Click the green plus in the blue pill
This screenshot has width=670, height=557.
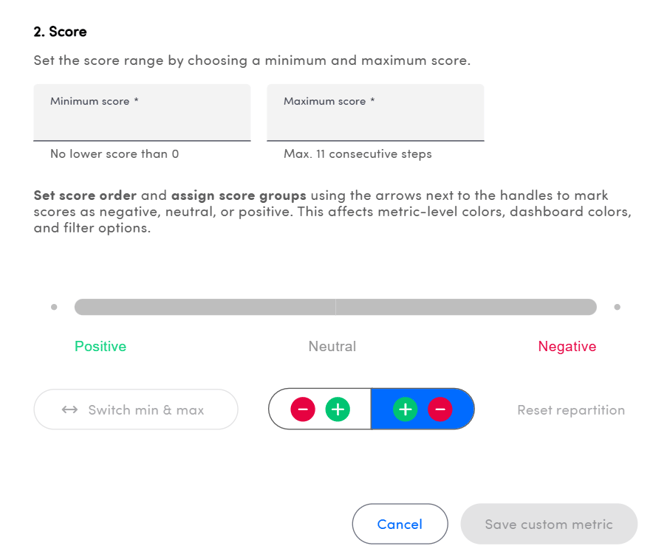coord(405,409)
